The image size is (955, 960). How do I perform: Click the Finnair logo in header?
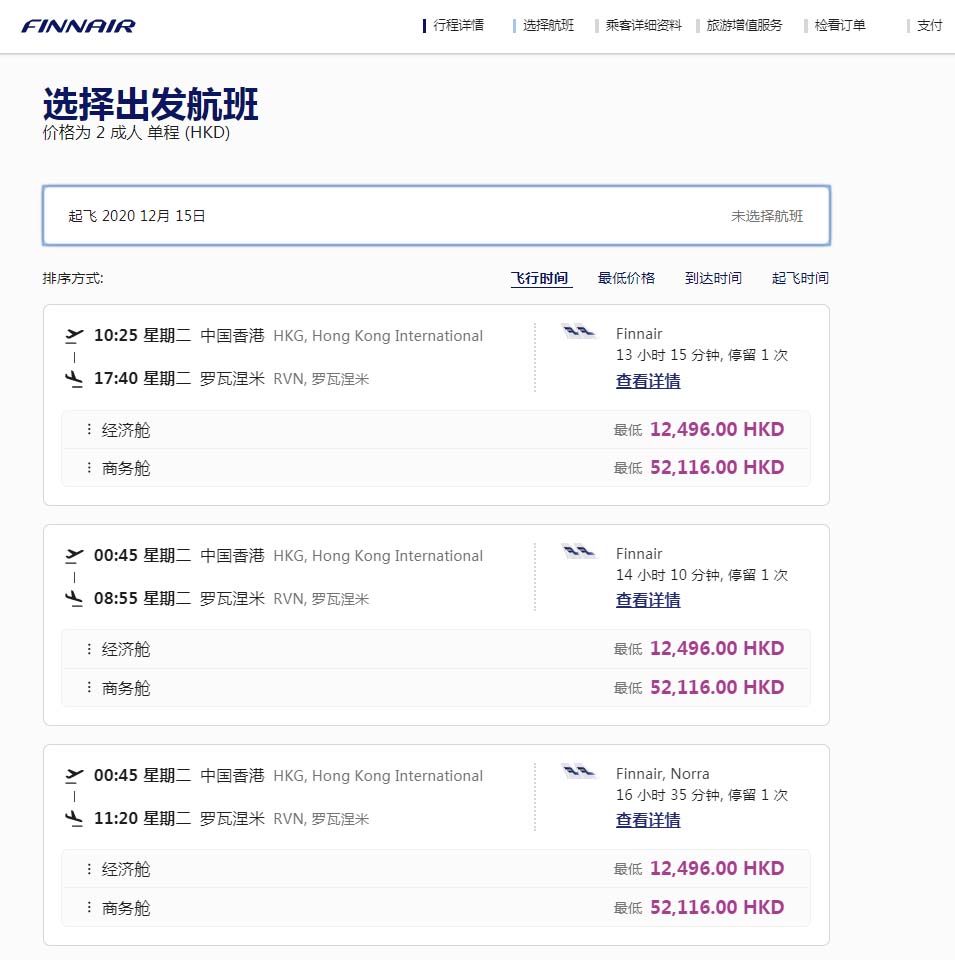point(78,26)
